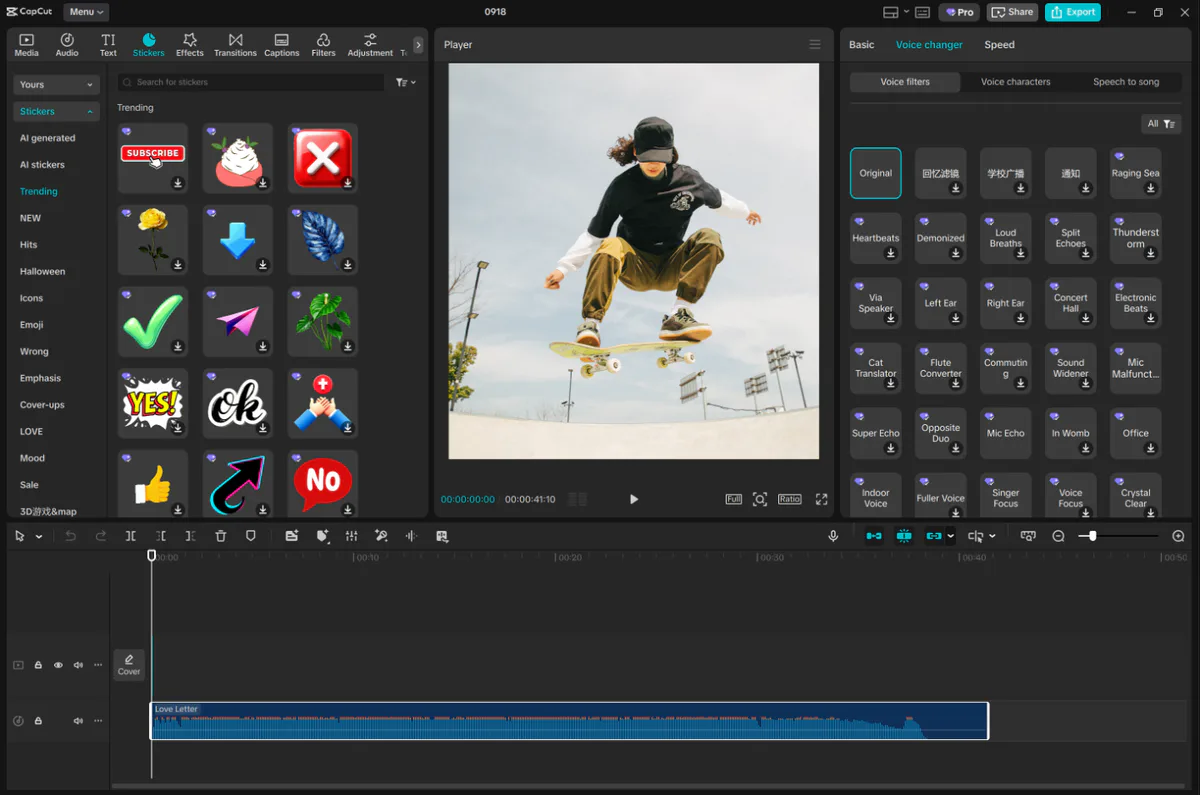The image size is (1200, 795).
Task: Open the sticker filter dropdown beside the search bar
Action: point(405,81)
